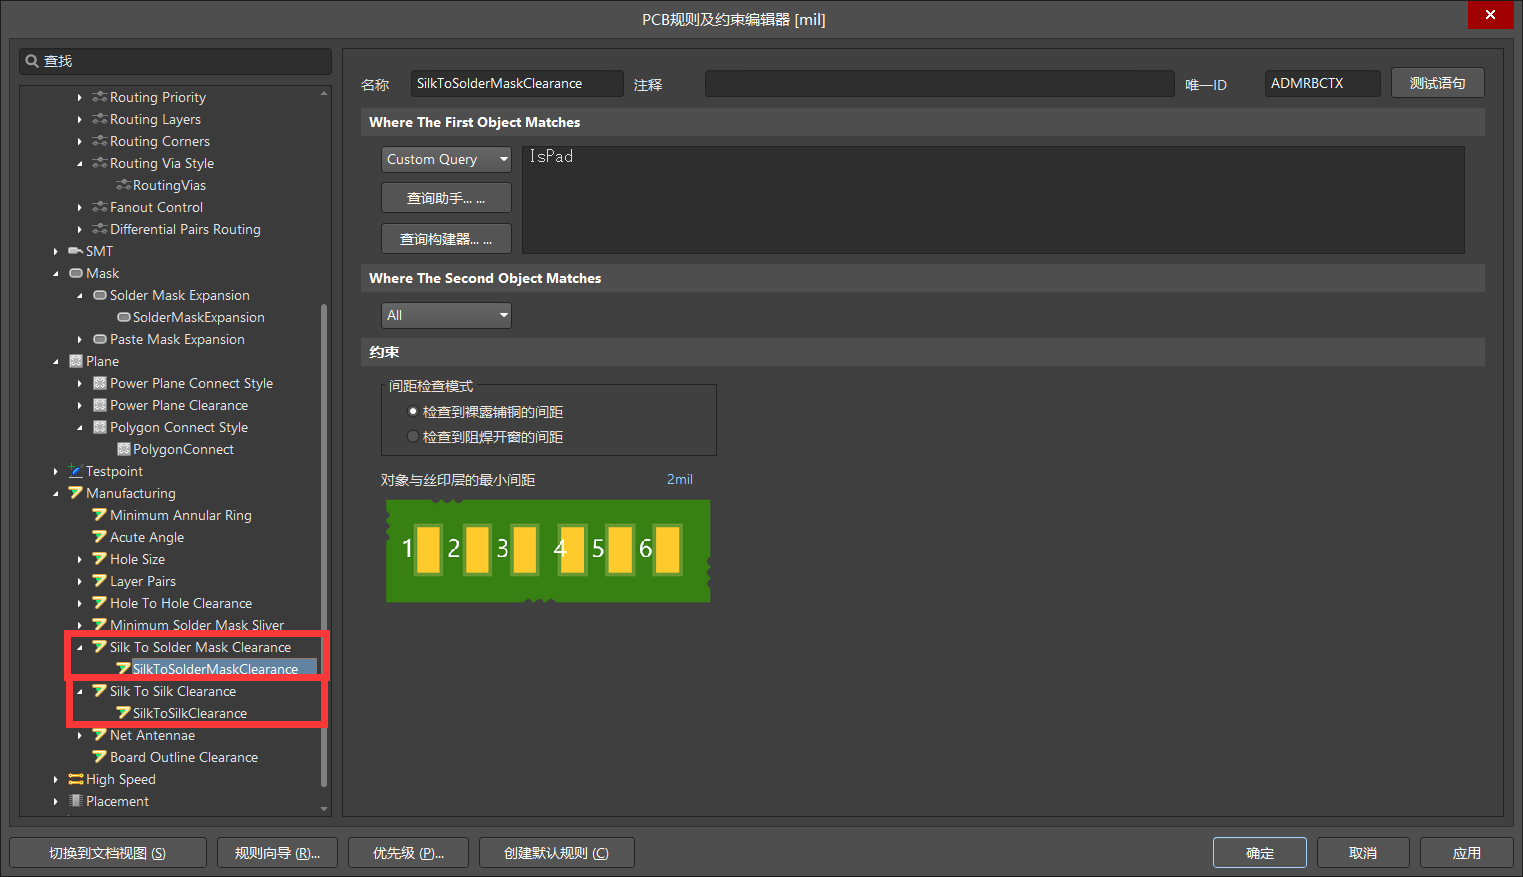
Task: Select 检查到阻焊开窗的间距 mode
Action: pos(412,436)
